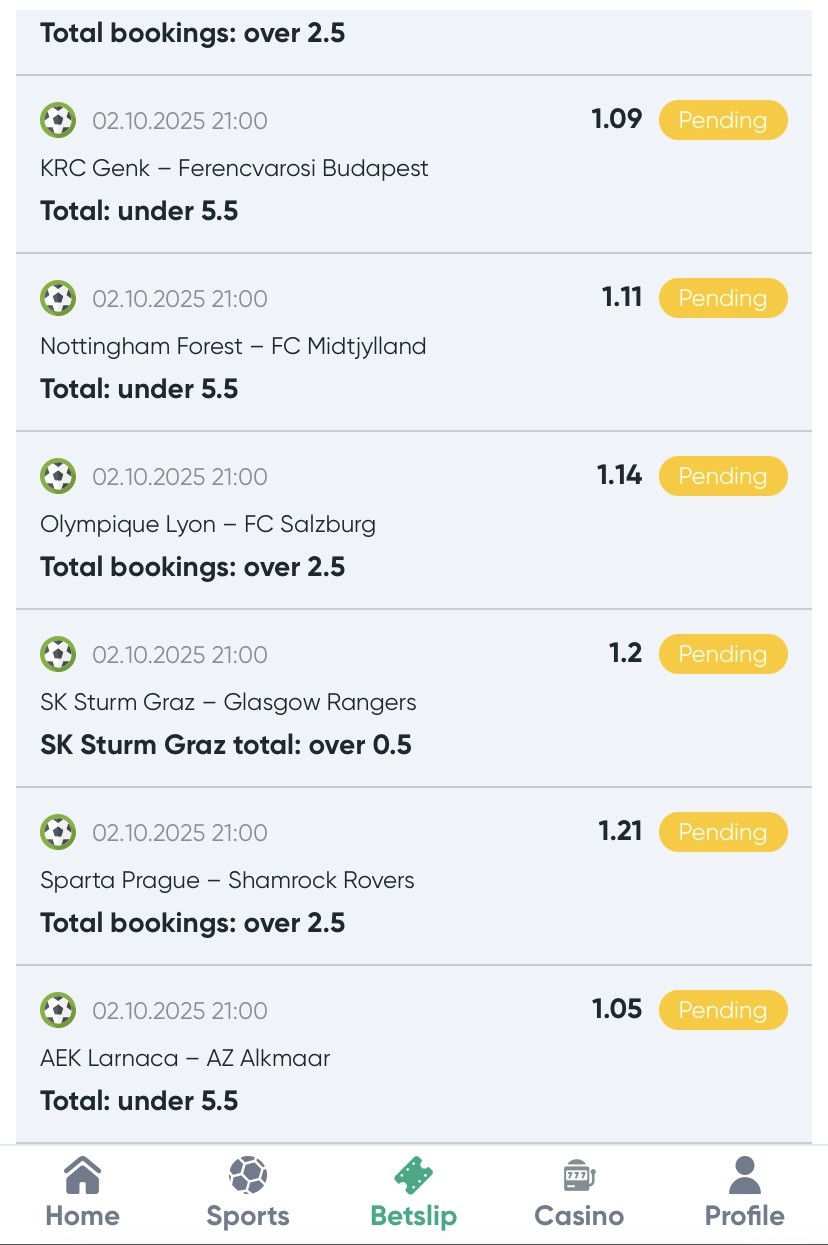Viewport: 828px width, 1245px height.
Task: Click soccer ball icon for Sturm Graz match
Action: coord(58,655)
